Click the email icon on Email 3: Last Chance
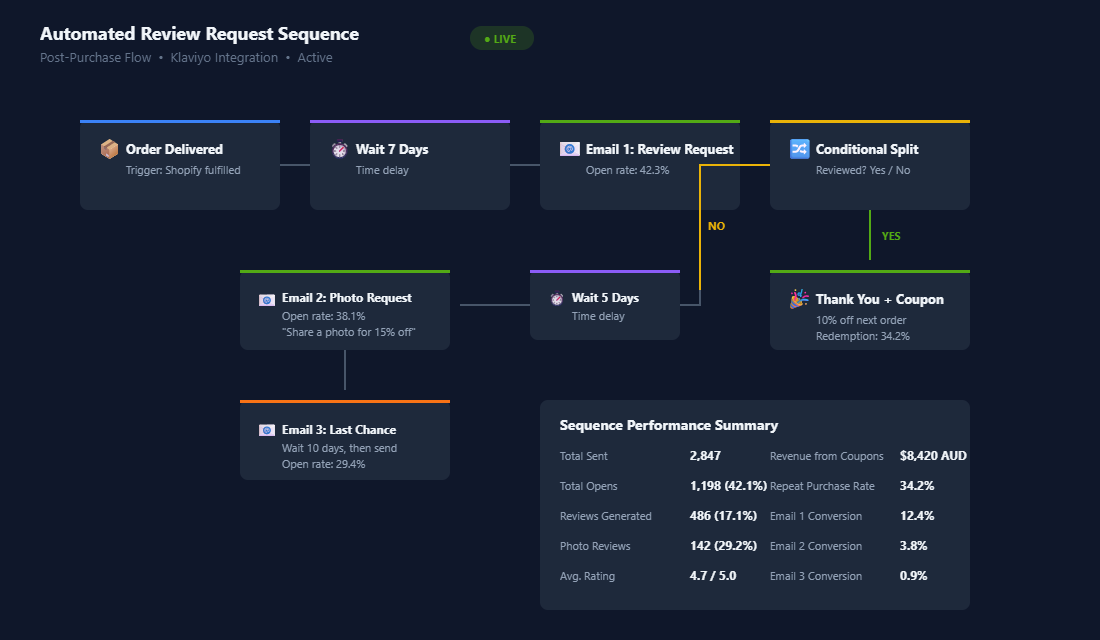The width and height of the screenshot is (1100, 640). pyautogui.click(x=266, y=429)
